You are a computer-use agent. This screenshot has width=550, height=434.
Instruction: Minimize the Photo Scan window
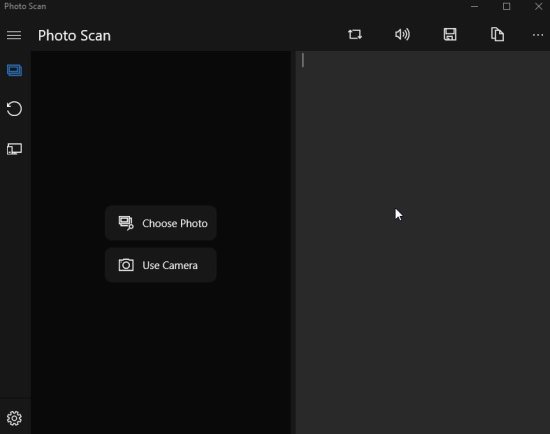pos(475,6)
